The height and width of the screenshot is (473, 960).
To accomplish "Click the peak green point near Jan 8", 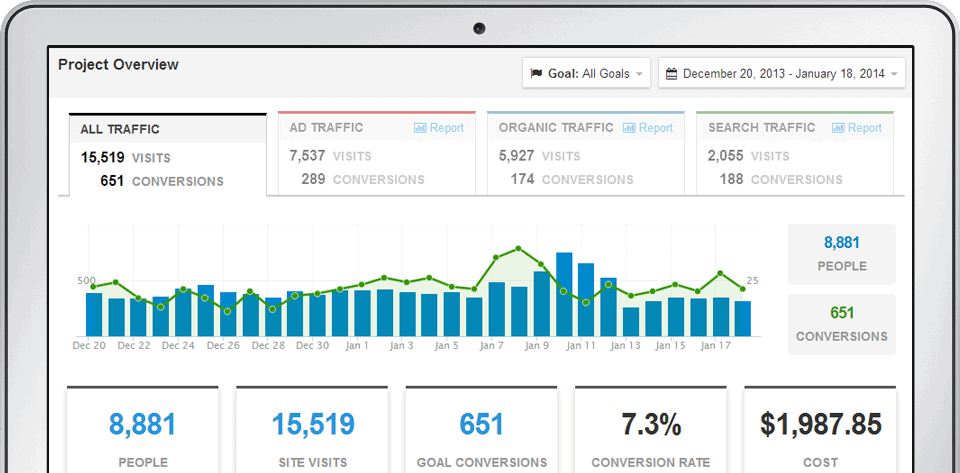I will tap(519, 248).
